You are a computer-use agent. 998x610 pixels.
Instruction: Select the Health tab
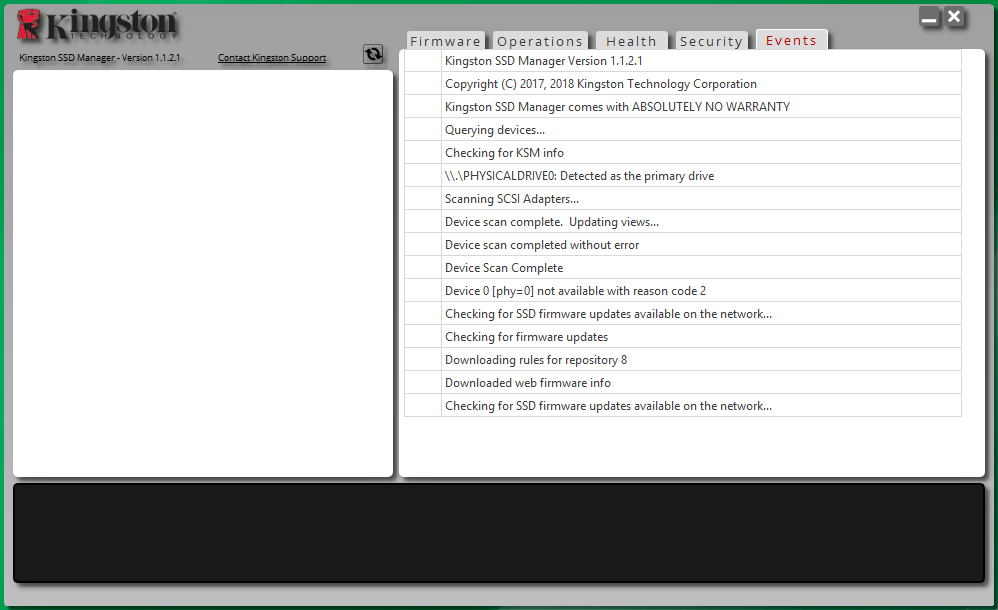click(x=631, y=41)
